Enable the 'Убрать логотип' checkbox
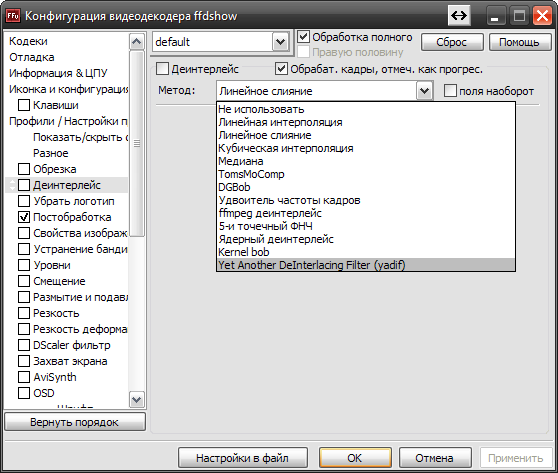 tap(24, 201)
